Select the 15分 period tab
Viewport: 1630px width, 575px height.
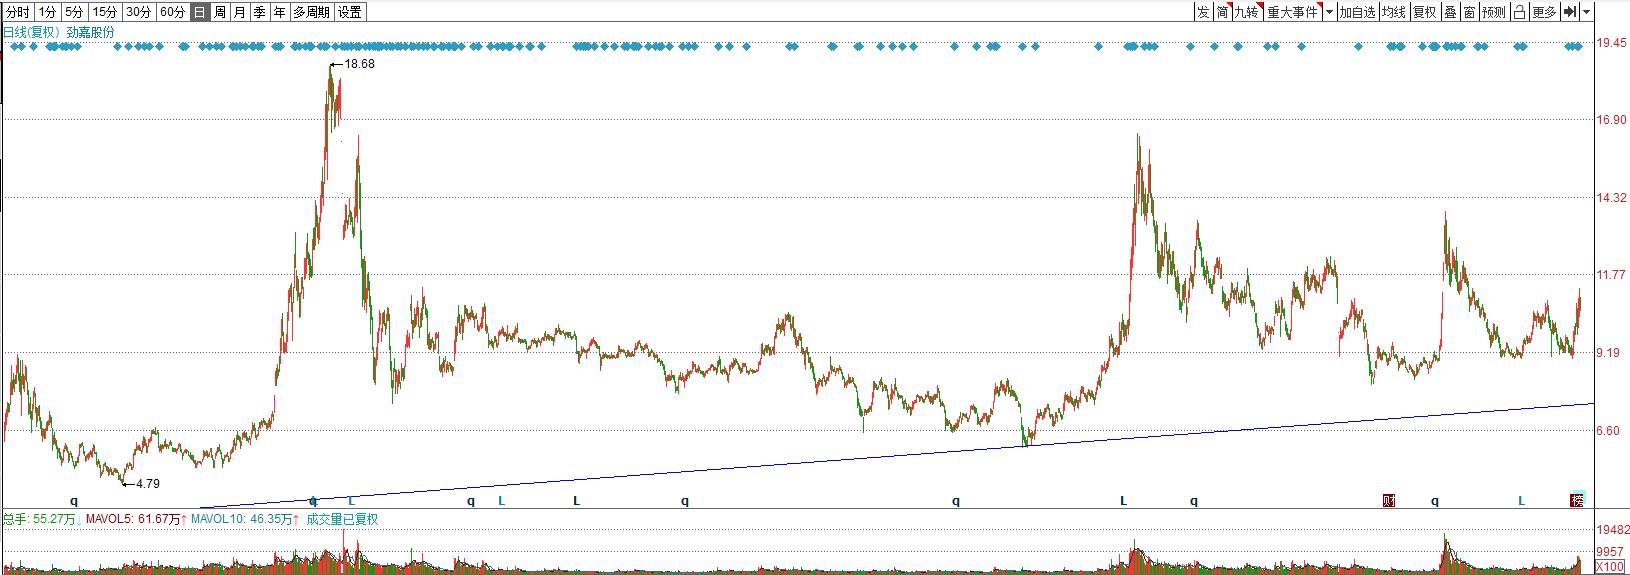point(104,12)
